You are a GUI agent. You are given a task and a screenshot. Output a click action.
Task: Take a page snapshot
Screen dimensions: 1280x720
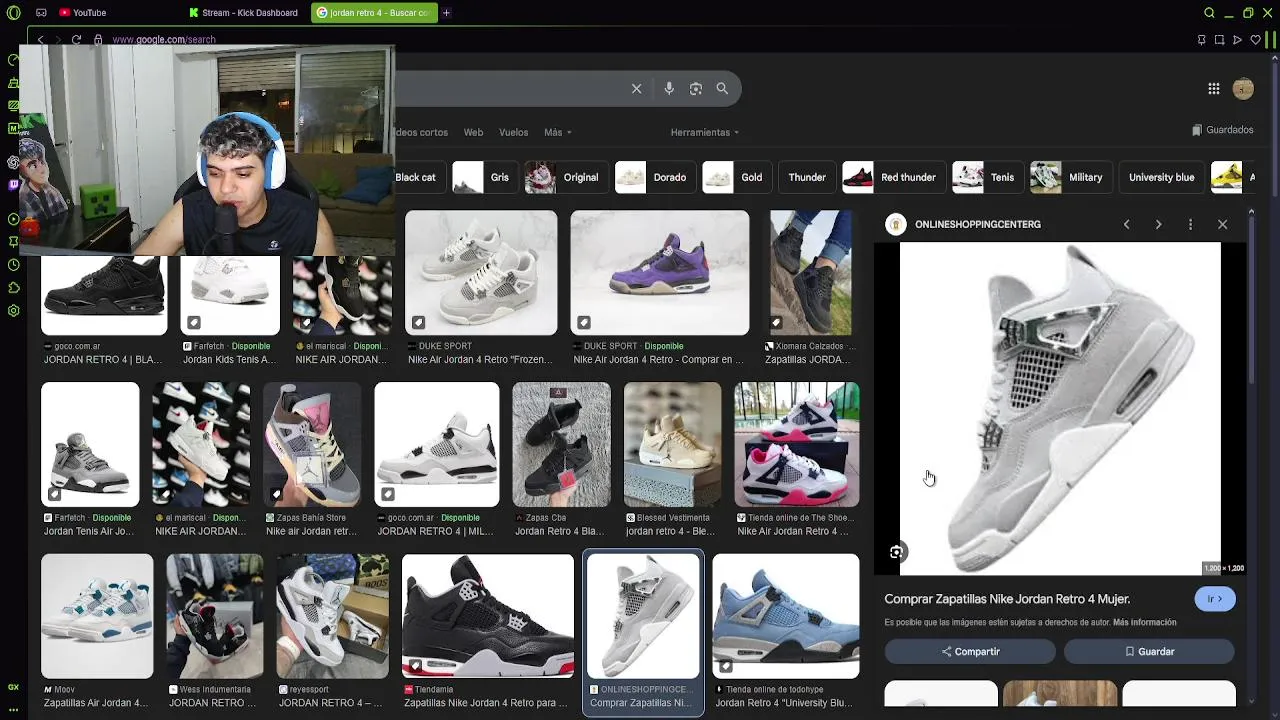[1219, 40]
